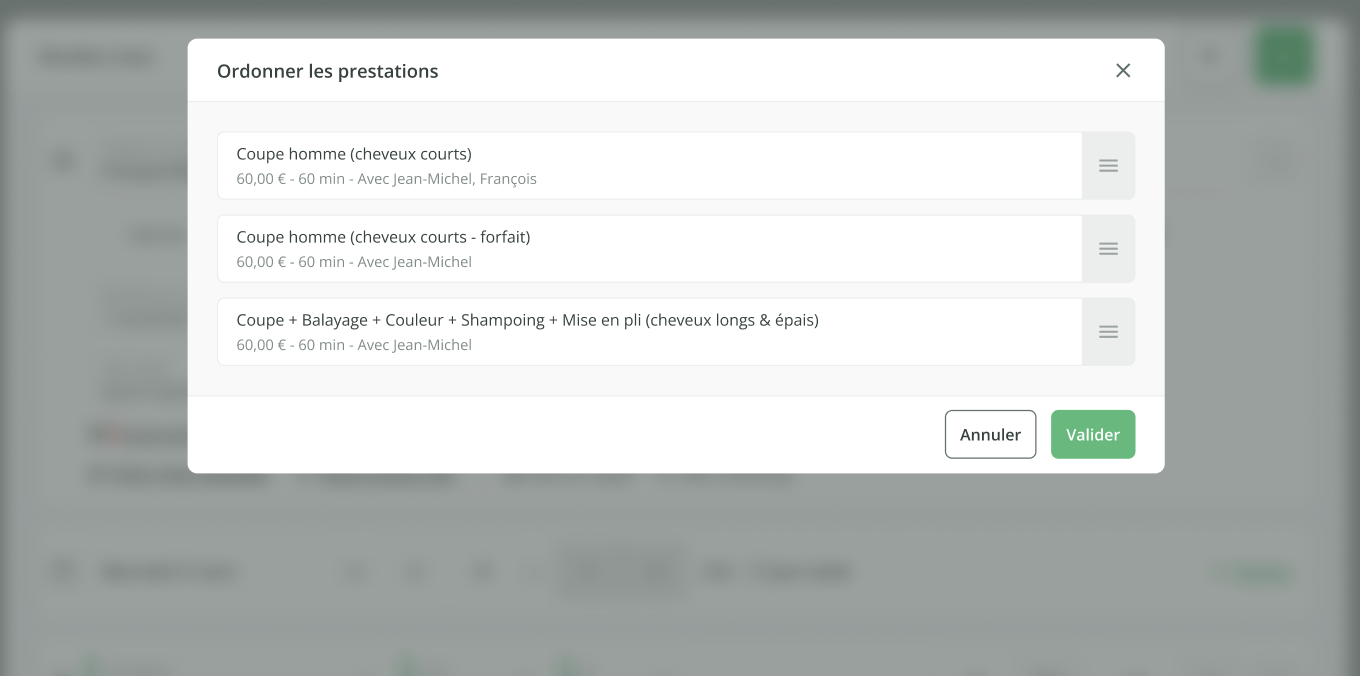This screenshot has width=1360, height=676.
Task: Click Avec Jean-Michel under the Balayage service
Action: 414,345
